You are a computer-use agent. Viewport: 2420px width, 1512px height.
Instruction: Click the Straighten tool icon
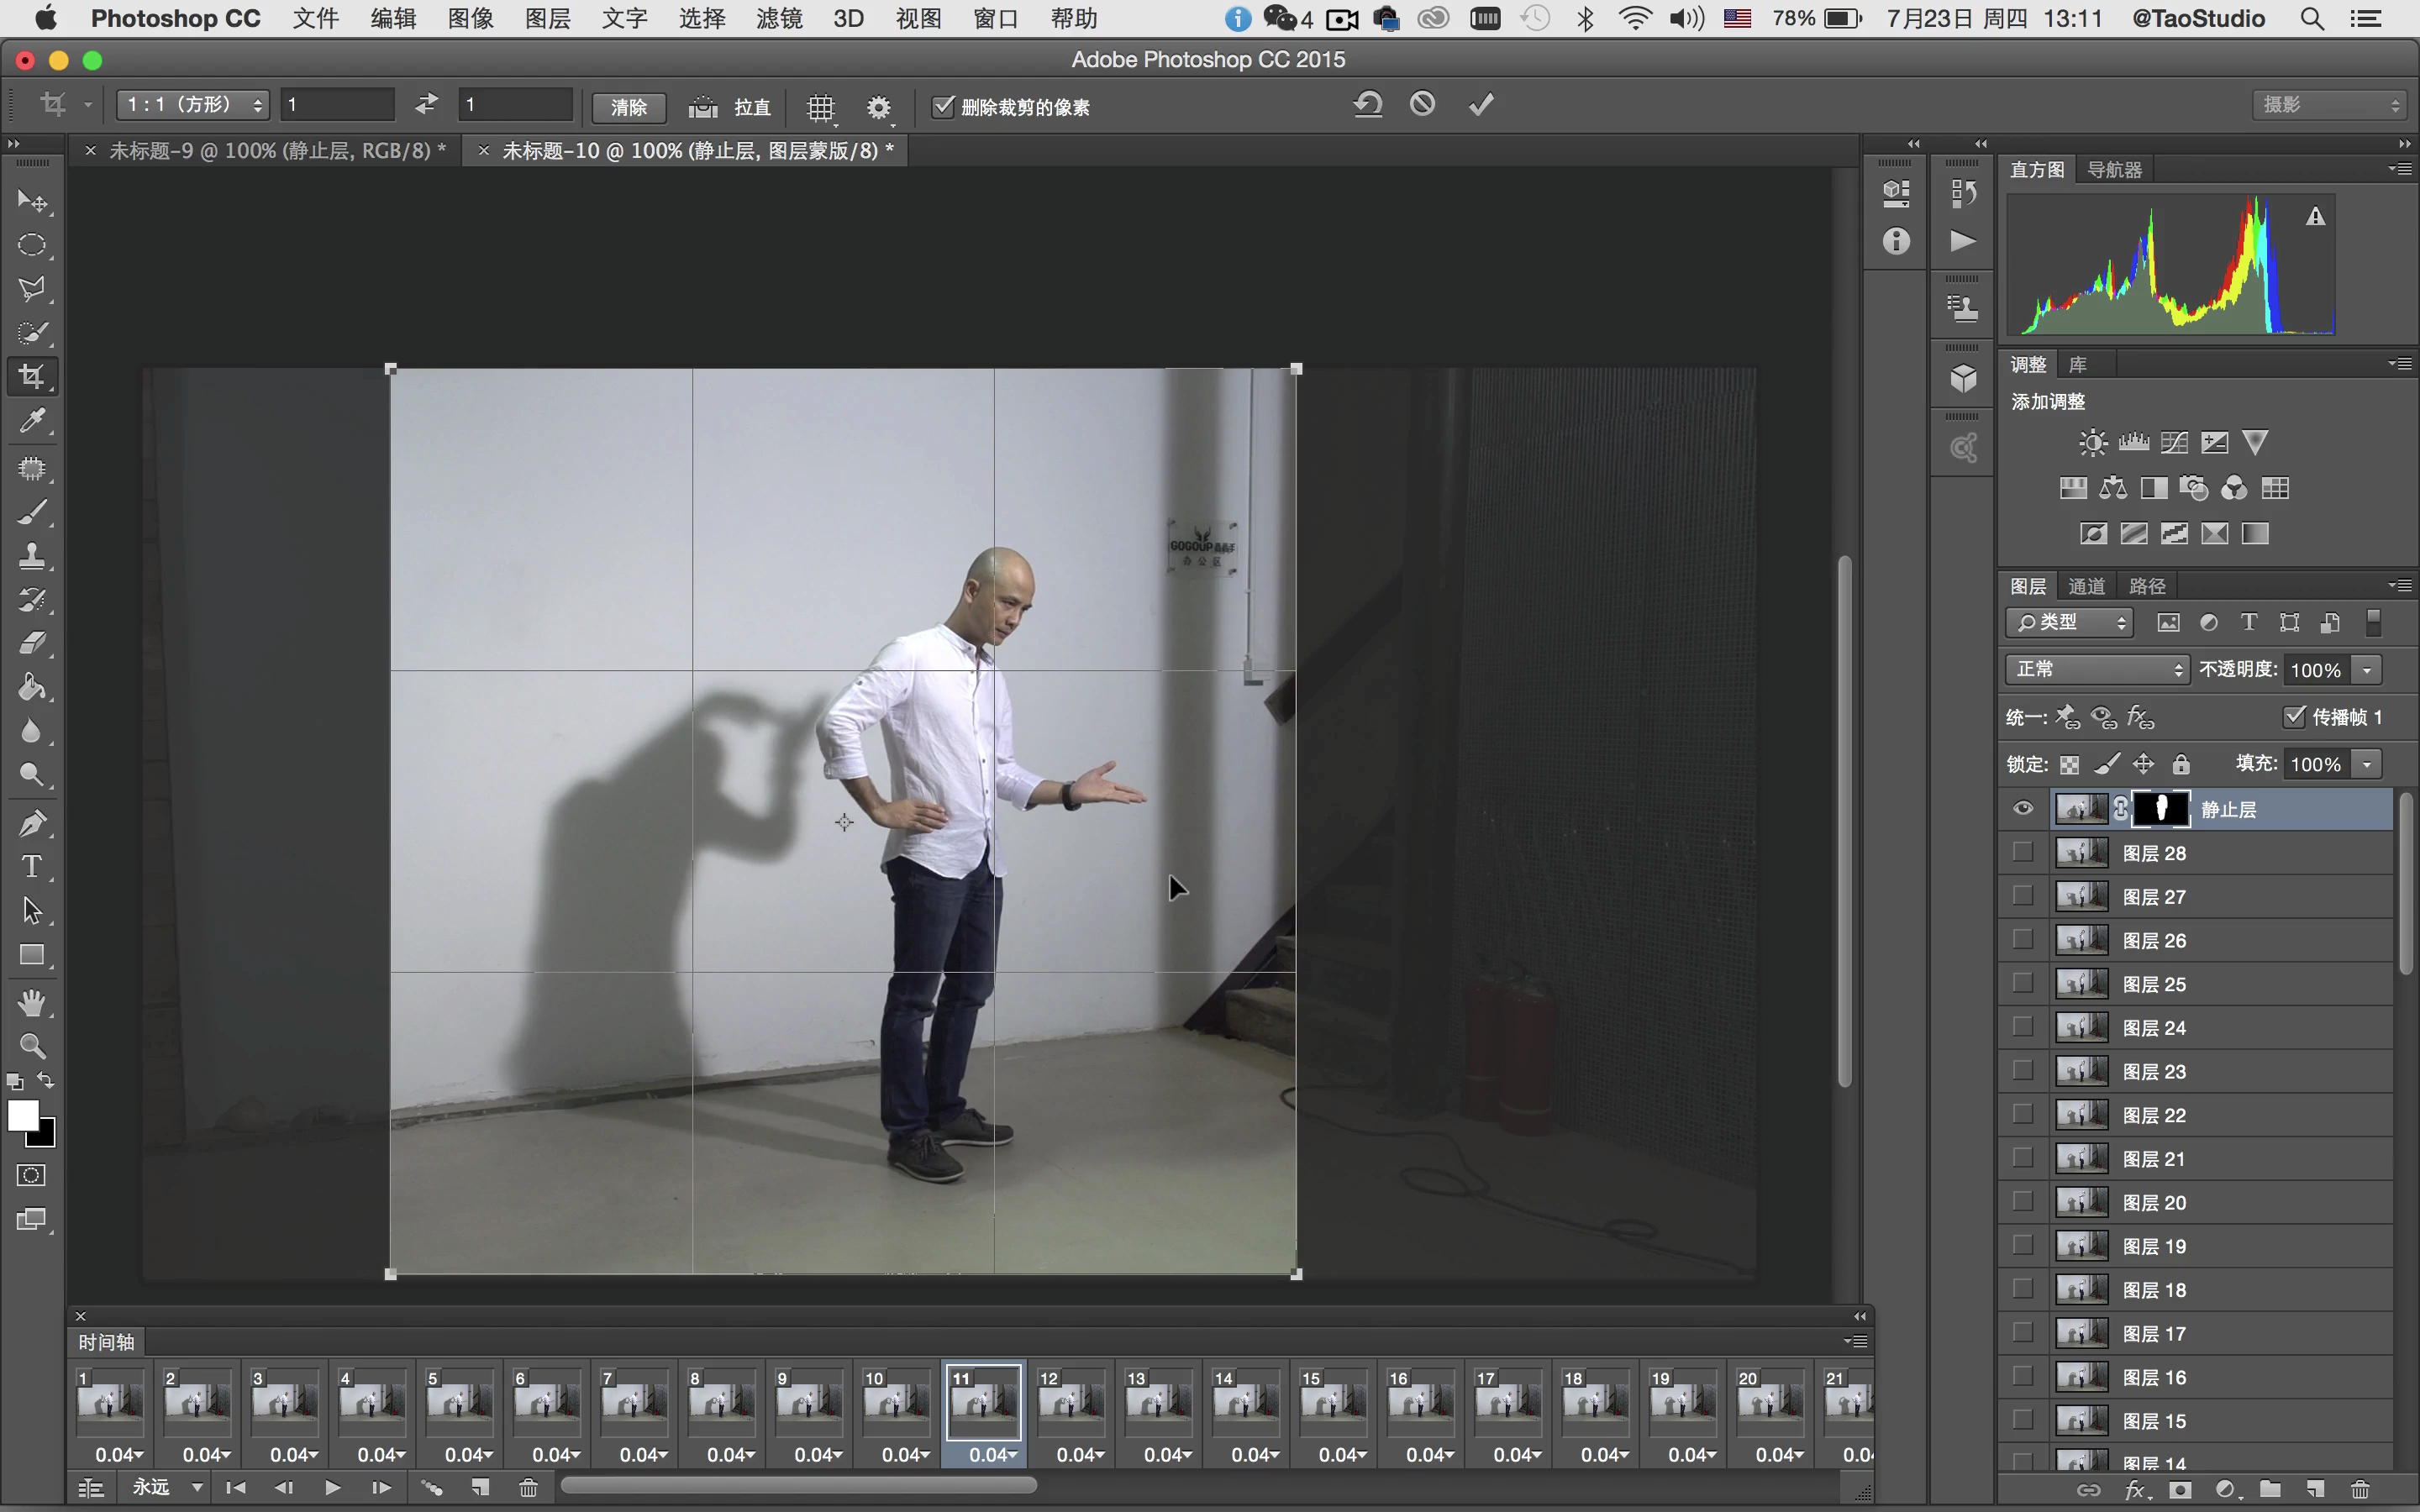click(x=704, y=107)
